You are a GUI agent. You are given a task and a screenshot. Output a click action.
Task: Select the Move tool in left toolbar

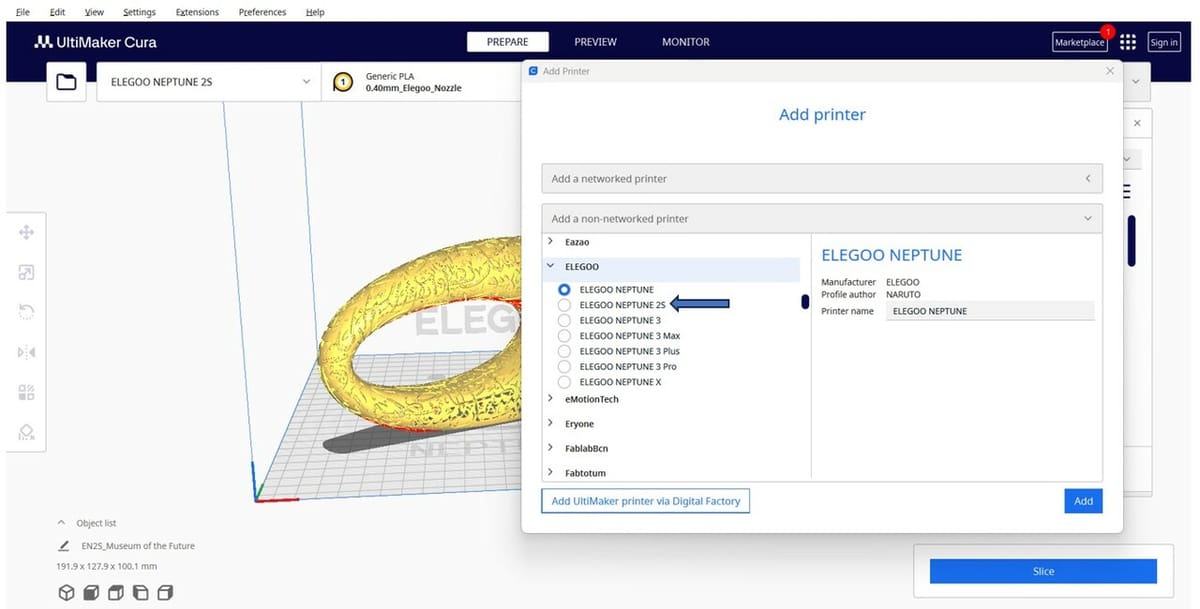[x=27, y=232]
